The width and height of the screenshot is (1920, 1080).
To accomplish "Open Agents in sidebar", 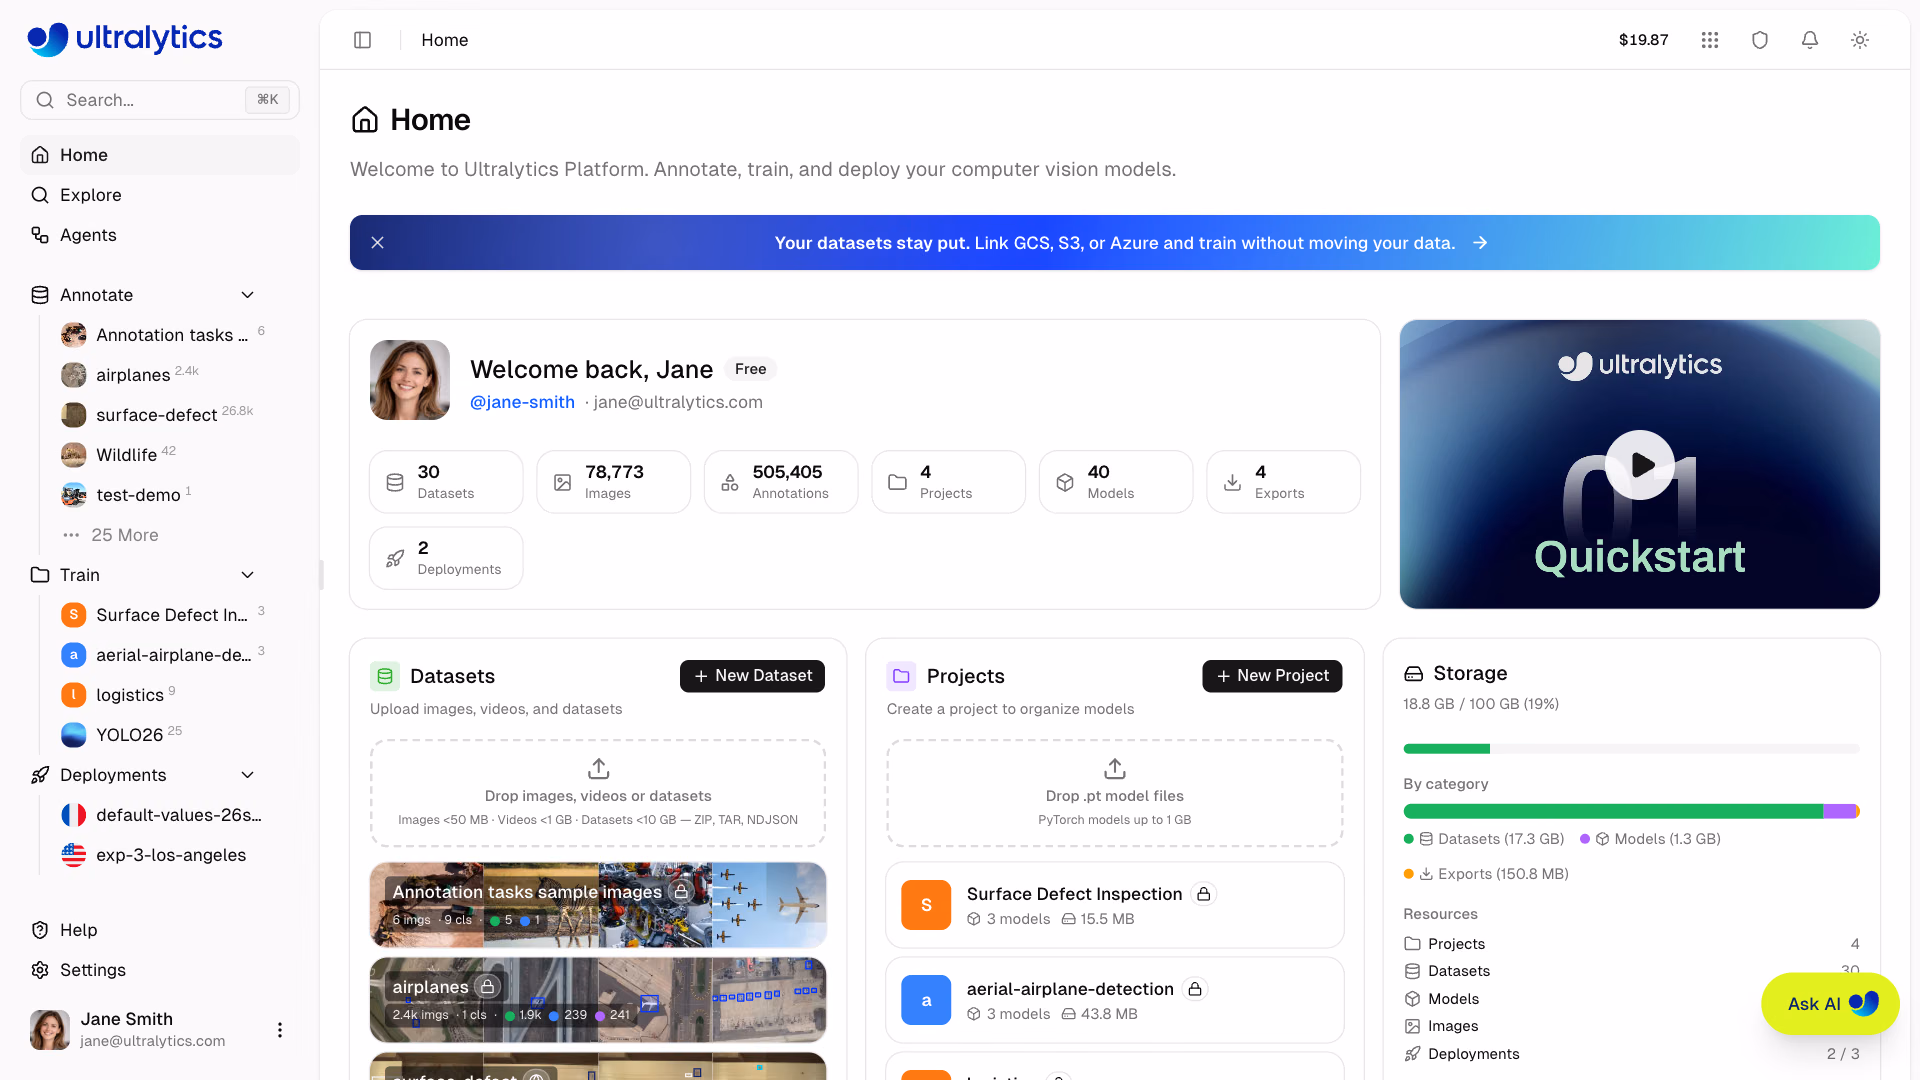I will 160,235.
